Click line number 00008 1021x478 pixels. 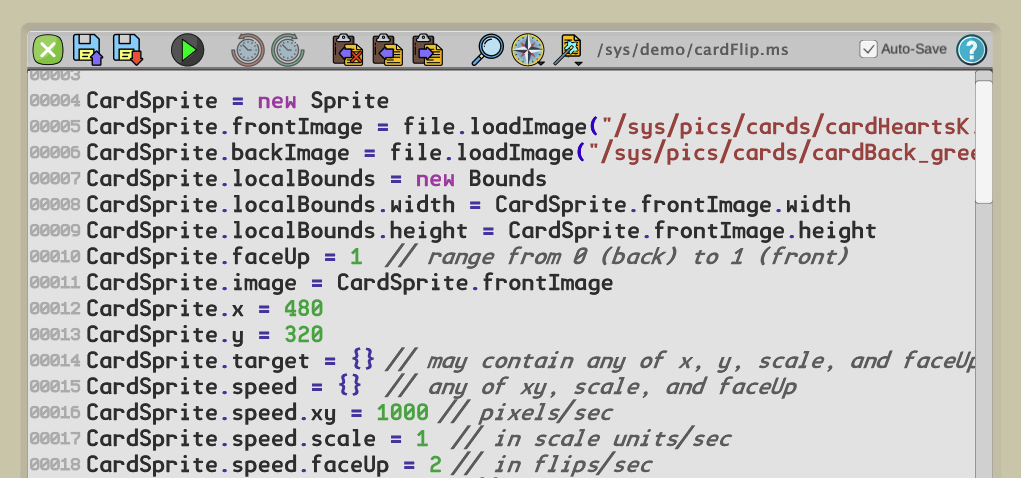(55, 205)
